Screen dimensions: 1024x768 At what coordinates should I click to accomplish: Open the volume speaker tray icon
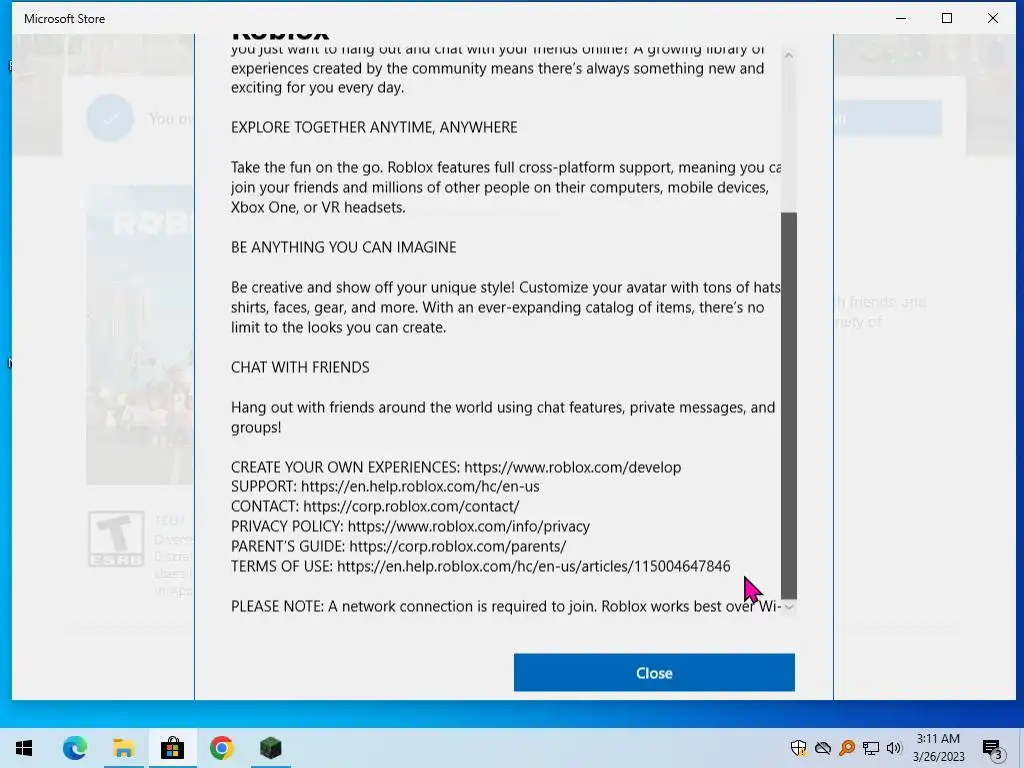click(x=894, y=748)
